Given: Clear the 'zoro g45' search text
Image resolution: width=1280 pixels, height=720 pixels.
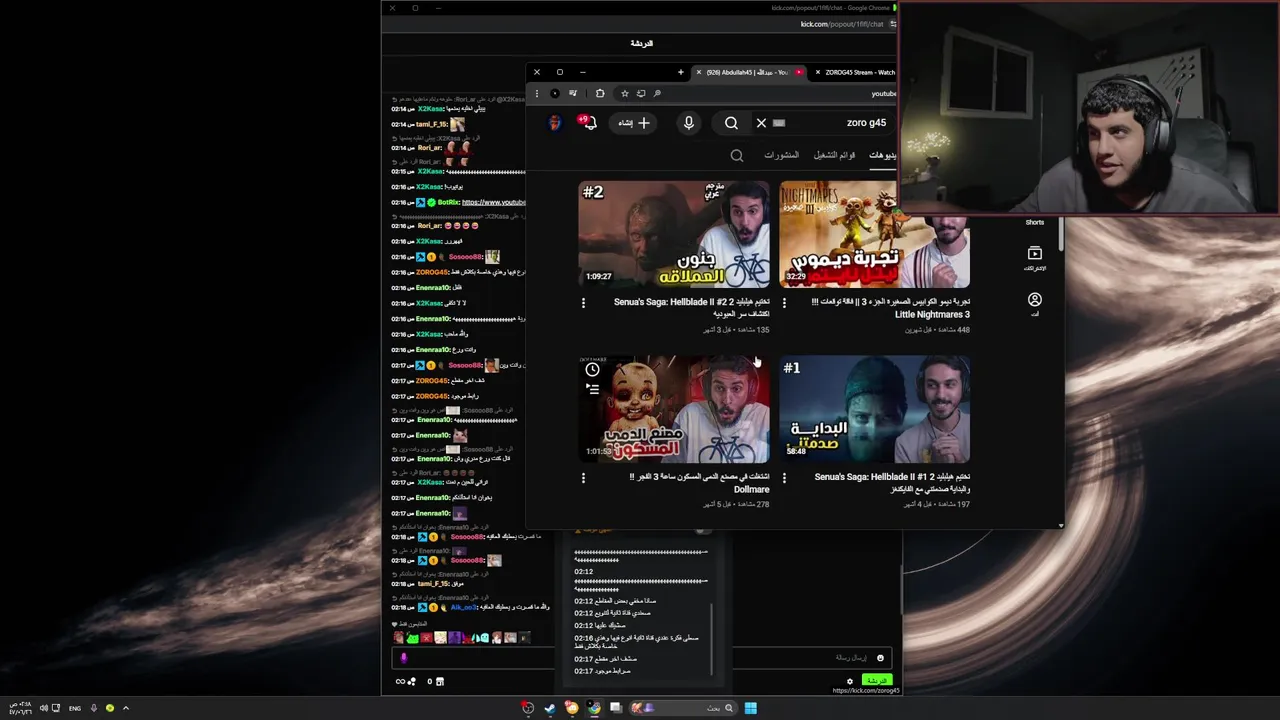Looking at the screenshot, I should (761, 123).
